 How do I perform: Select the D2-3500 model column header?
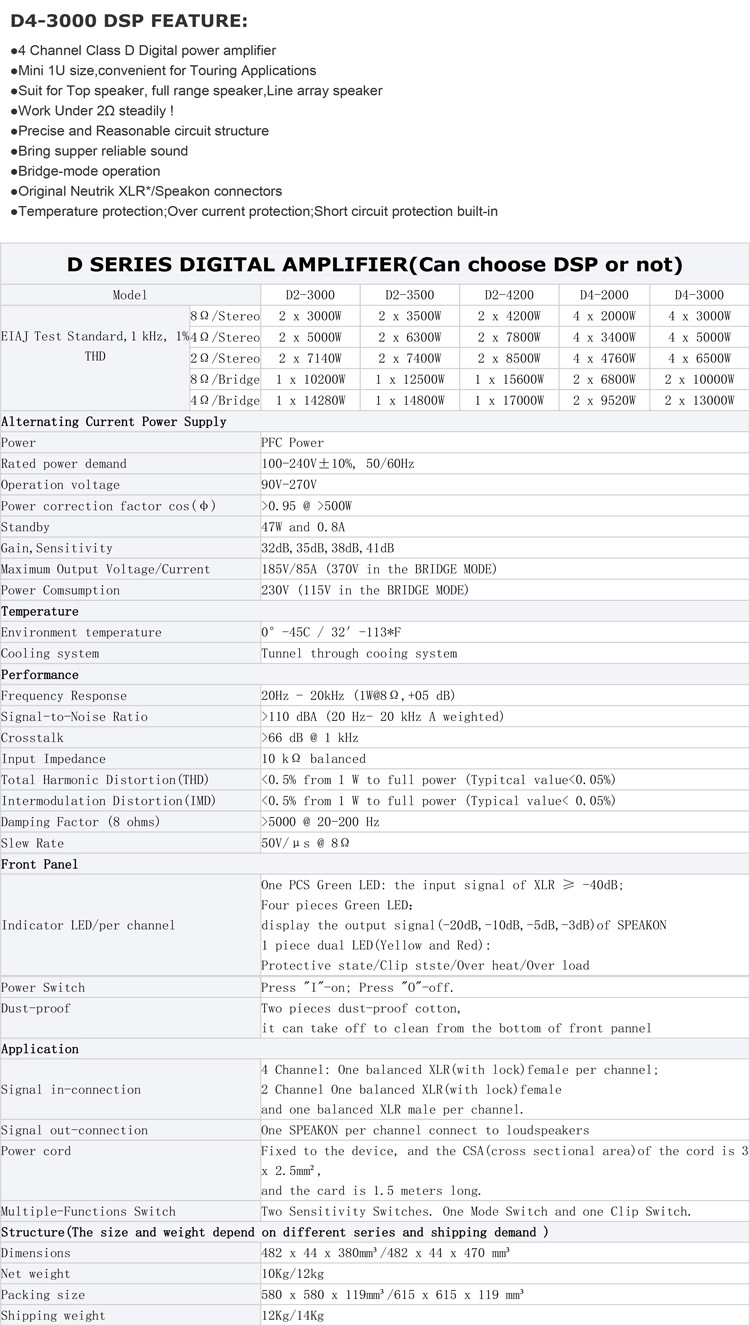pos(409,295)
